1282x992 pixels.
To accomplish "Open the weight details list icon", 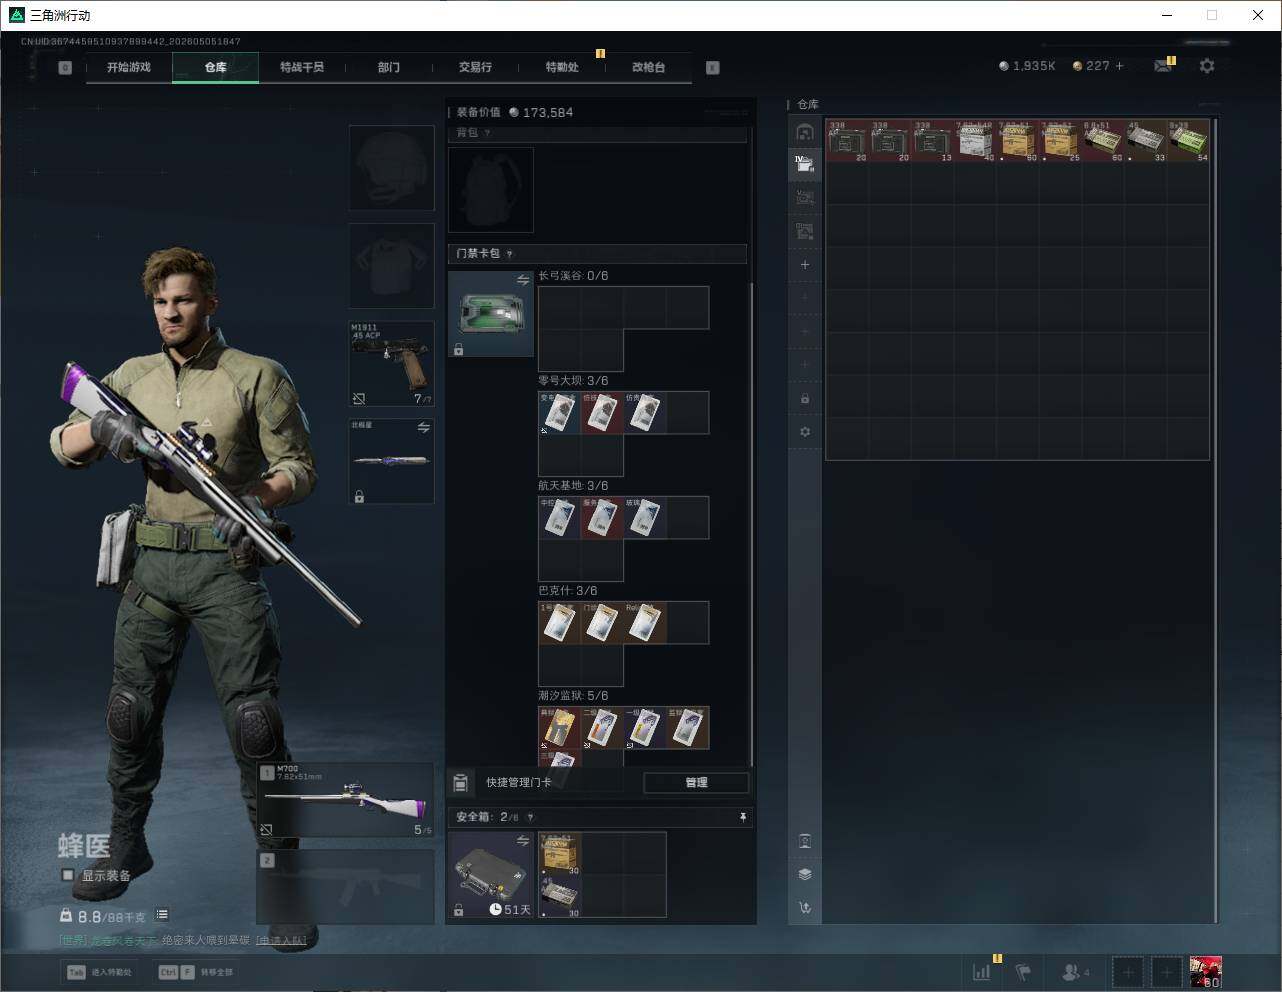I will pyautogui.click(x=162, y=914).
